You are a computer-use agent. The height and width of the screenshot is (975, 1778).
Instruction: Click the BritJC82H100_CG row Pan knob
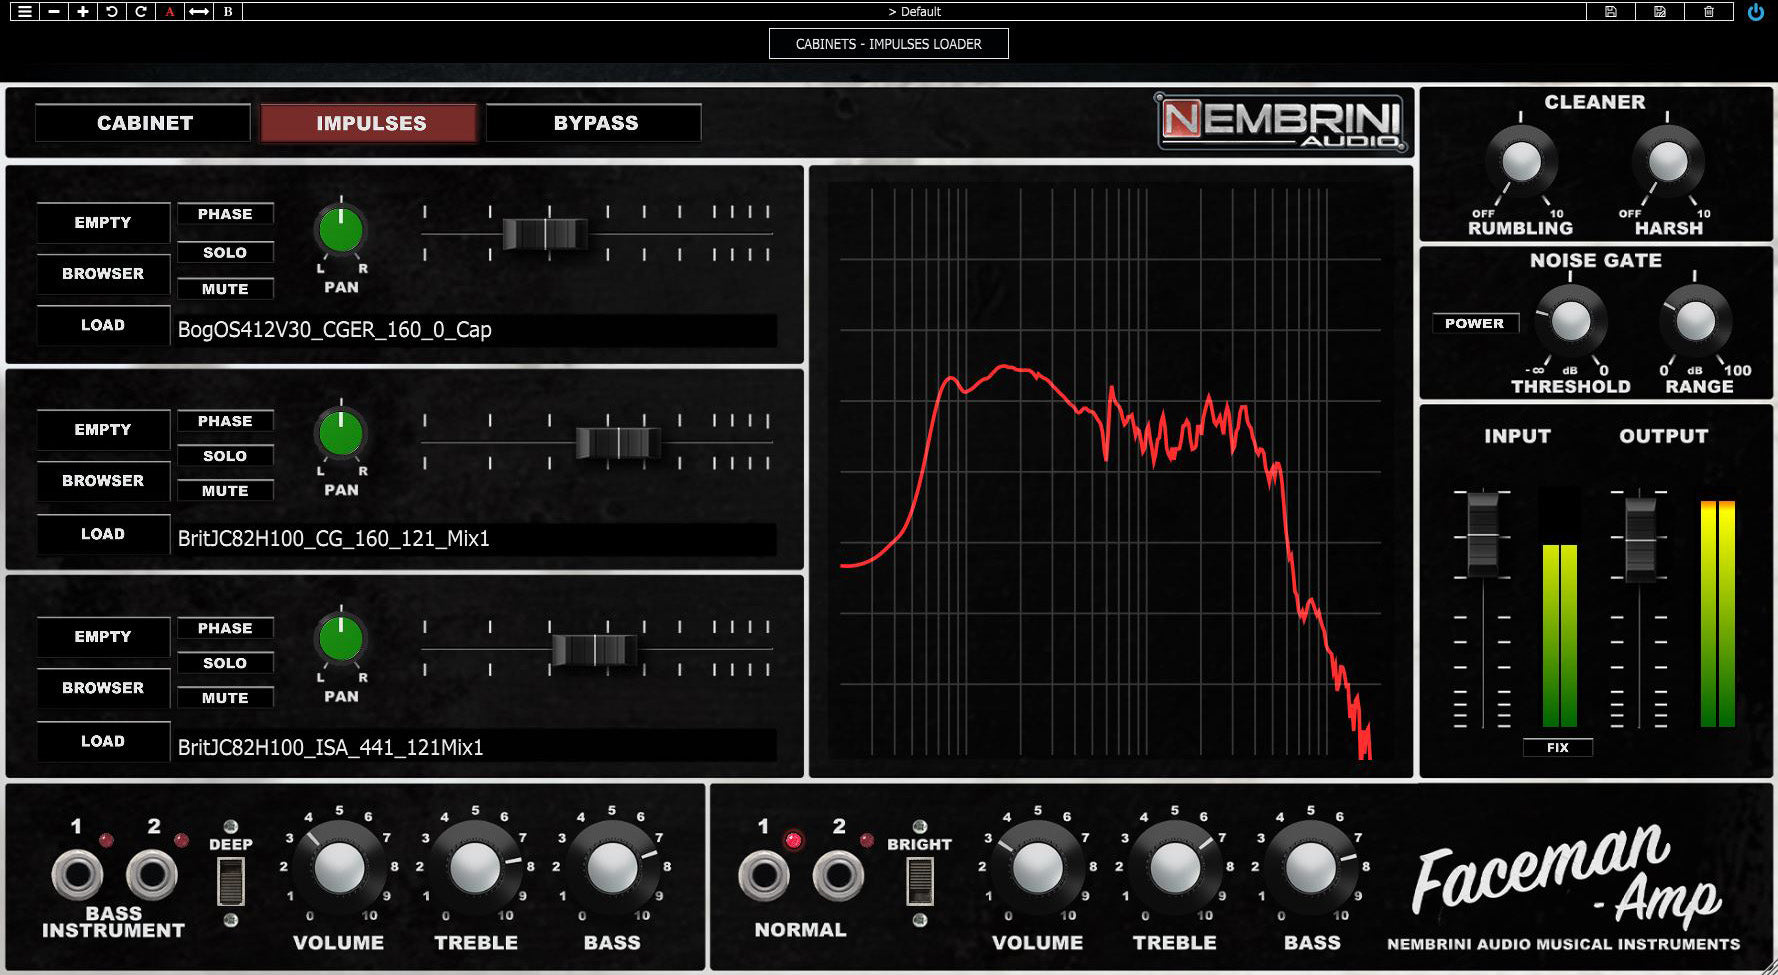pos(341,433)
